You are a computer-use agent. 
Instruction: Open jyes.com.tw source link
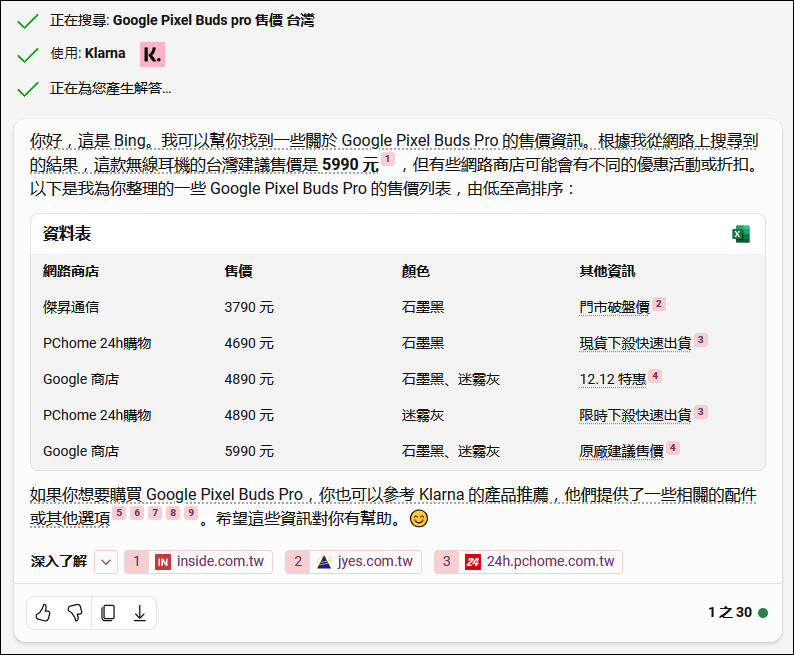[353, 562]
